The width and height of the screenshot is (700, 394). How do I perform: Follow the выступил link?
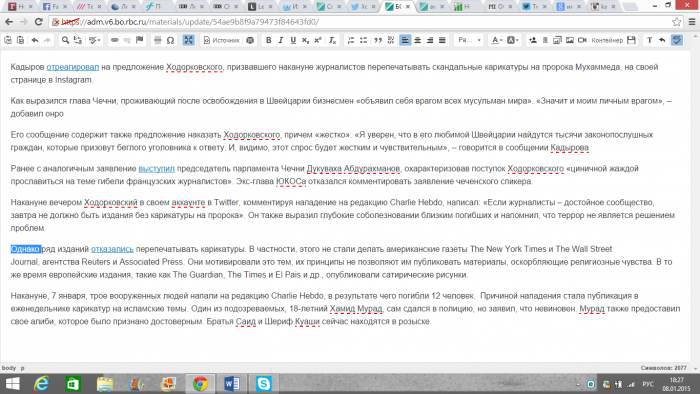tap(156, 169)
